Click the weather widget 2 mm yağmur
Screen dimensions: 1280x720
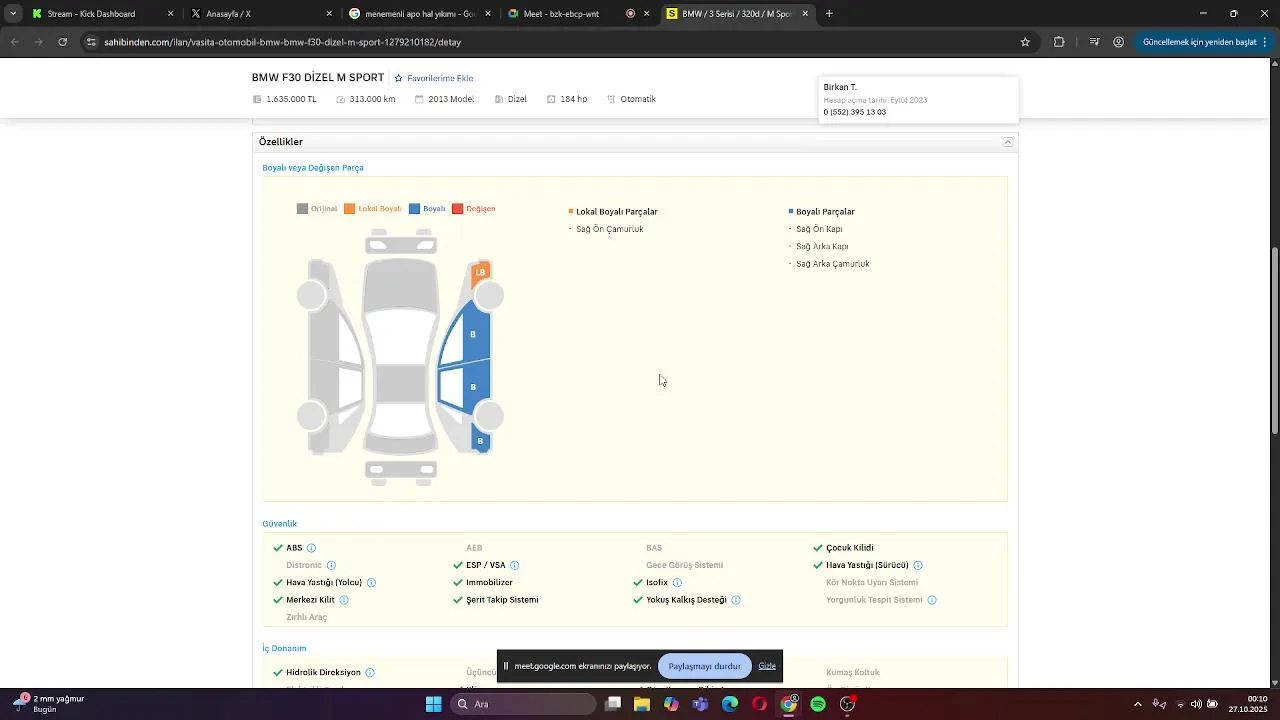50,704
